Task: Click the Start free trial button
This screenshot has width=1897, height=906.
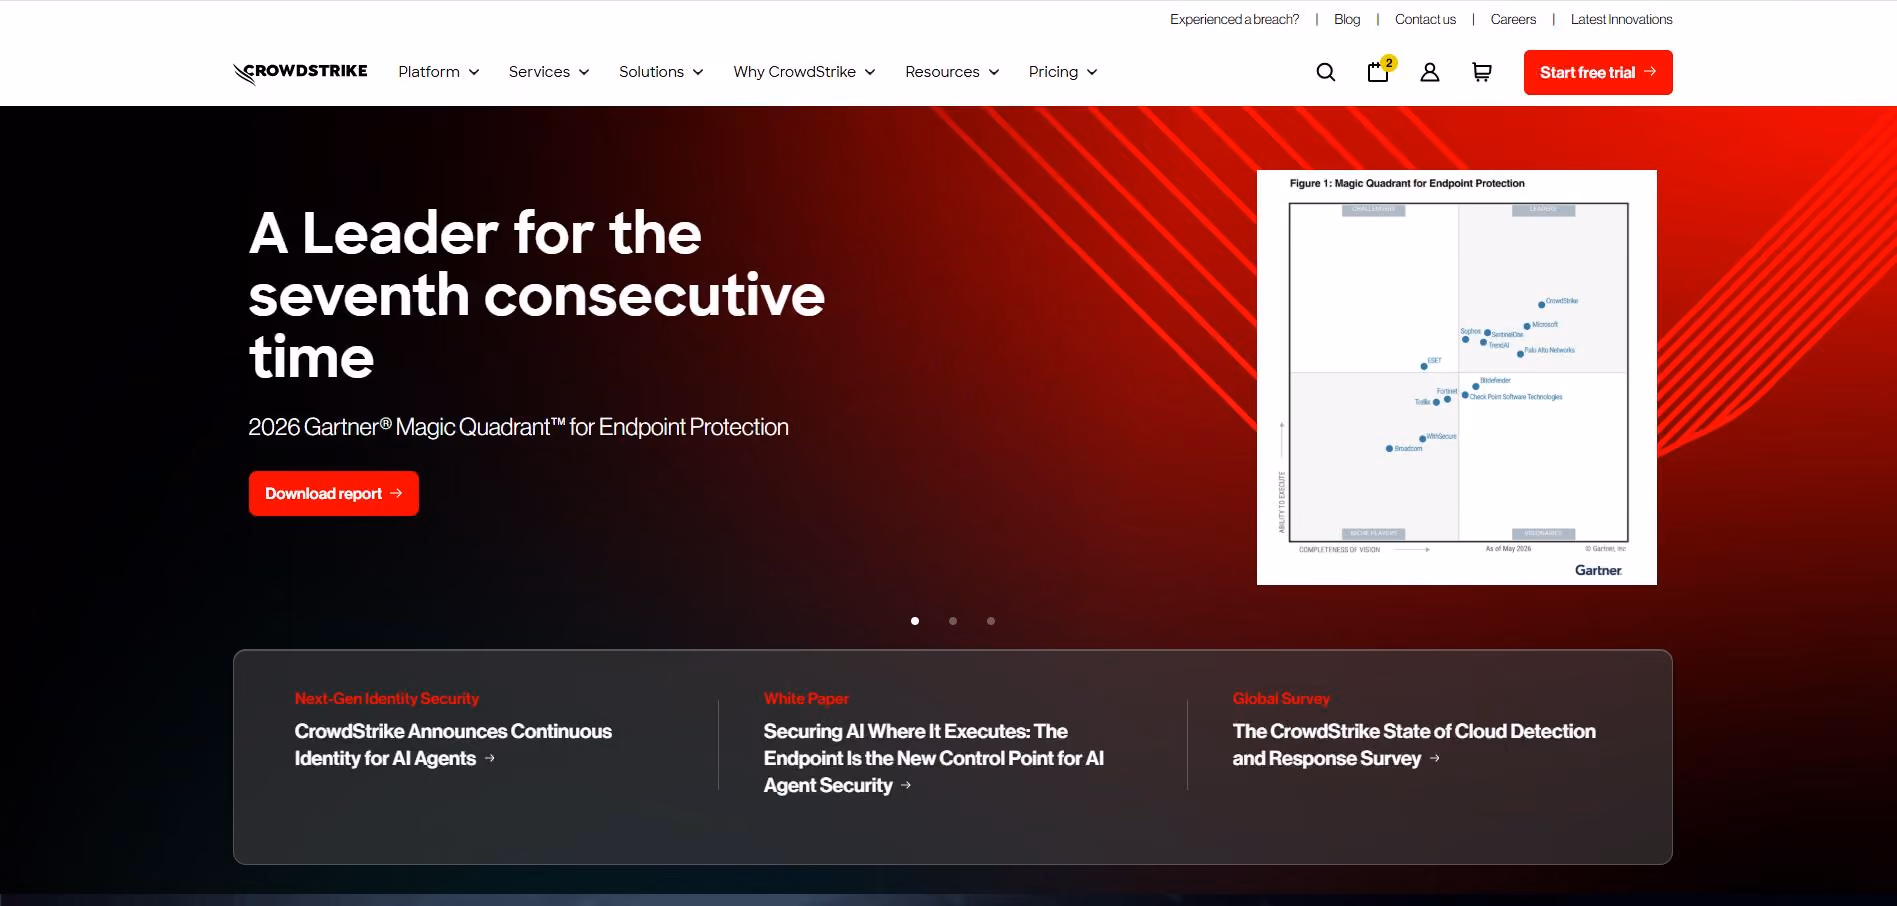Action: [x=1598, y=72]
